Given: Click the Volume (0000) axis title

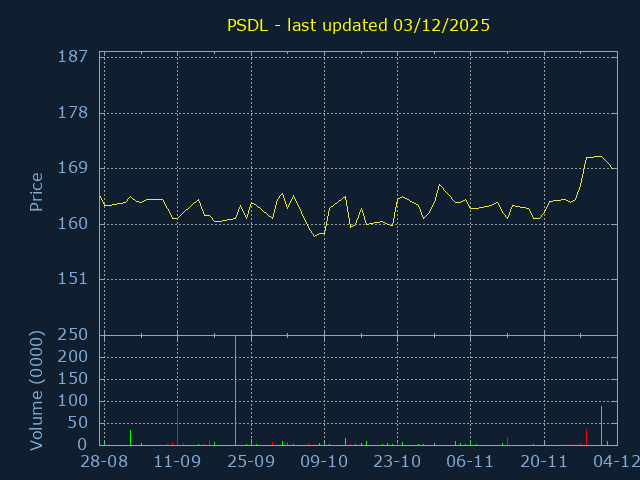Looking at the screenshot, I should pos(36,391).
